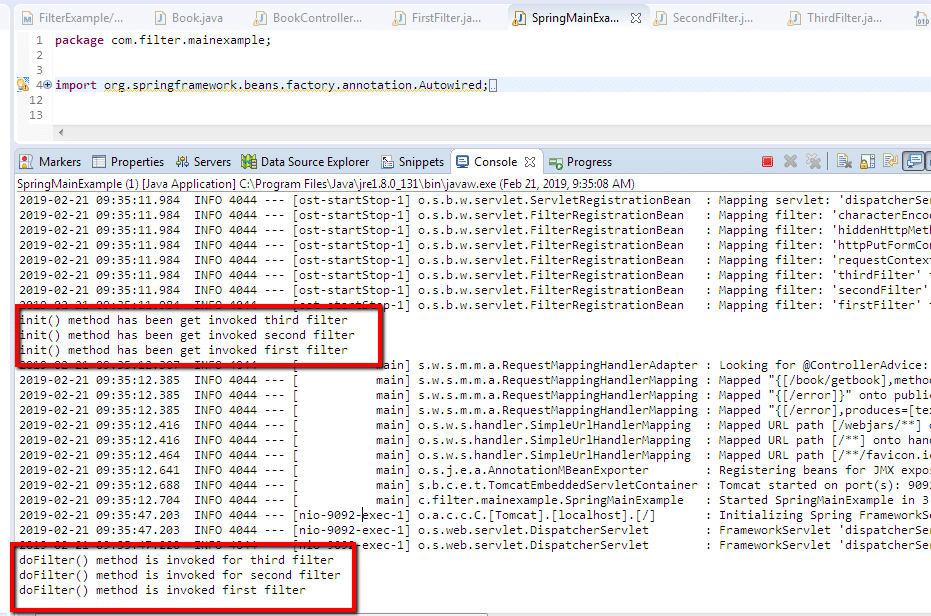The height and width of the screenshot is (616, 931).
Task: Toggle Word Wrap in console toolbar
Action: point(888,162)
